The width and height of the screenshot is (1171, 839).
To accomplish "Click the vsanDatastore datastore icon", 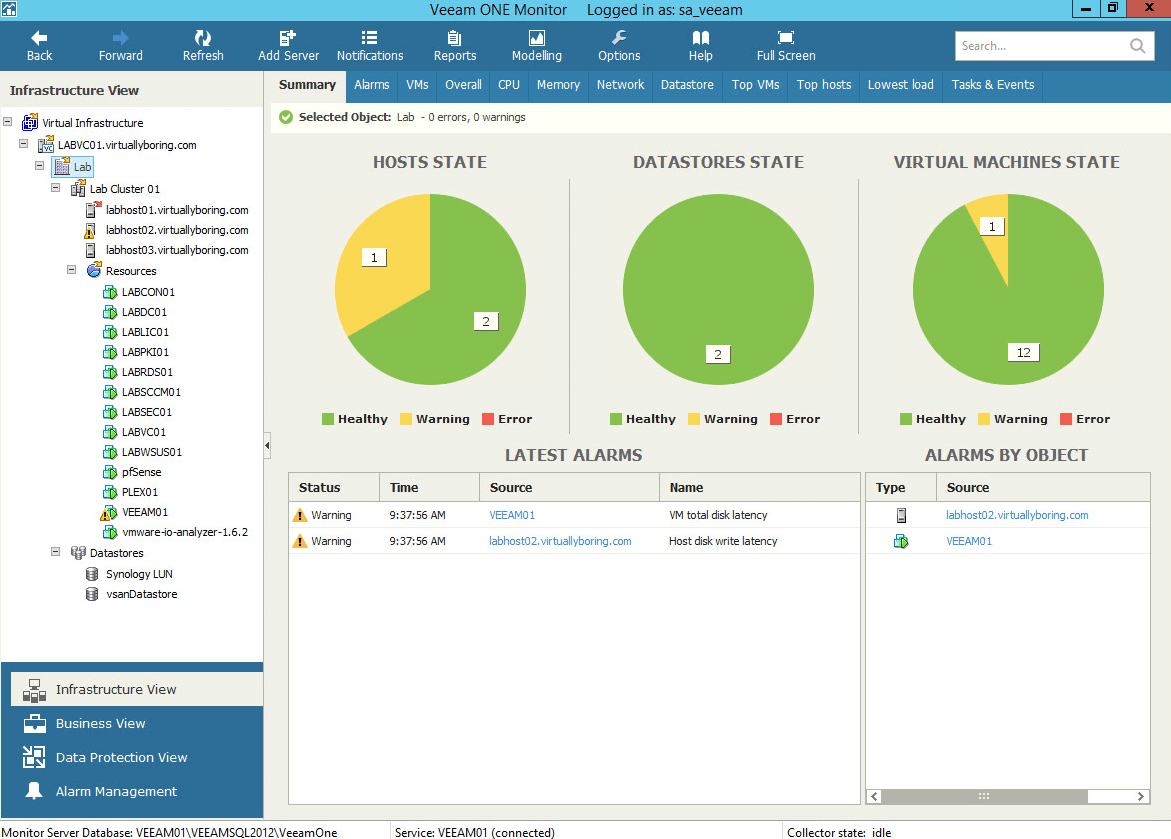I will click(x=92, y=594).
